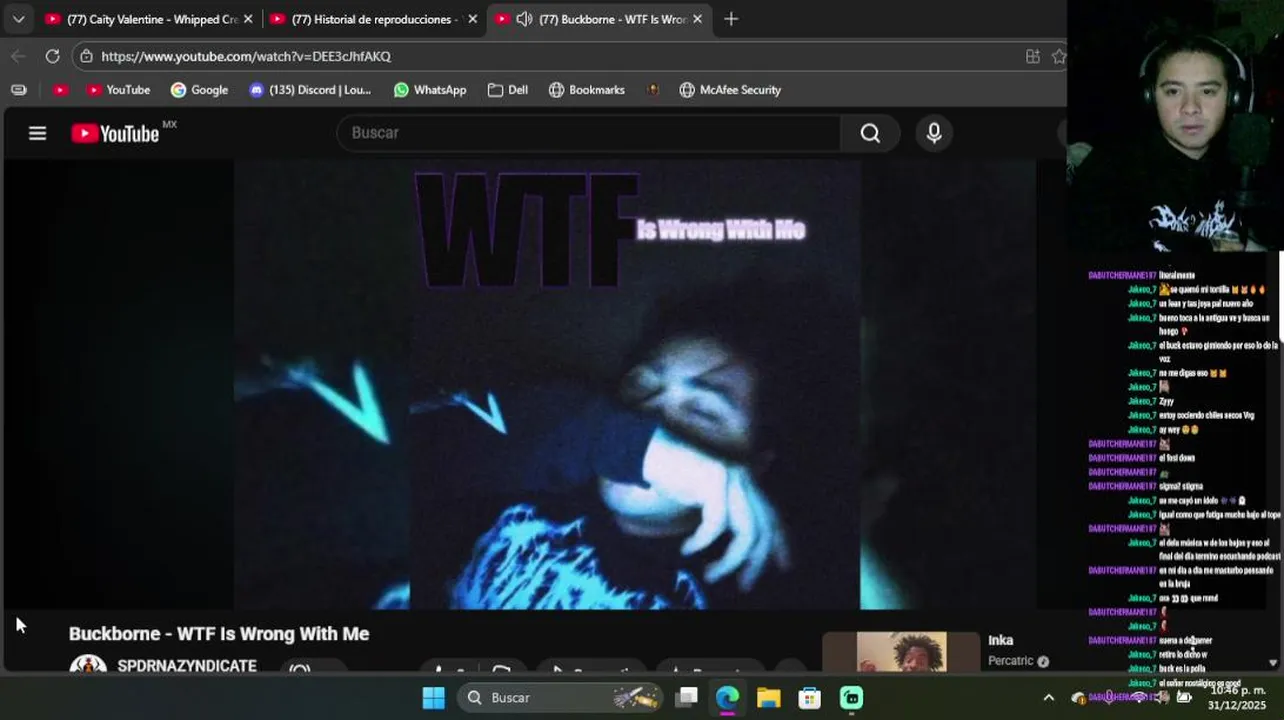
Task: Open the clock and date 10:46 p. m.
Action: pyautogui.click(x=1237, y=697)
